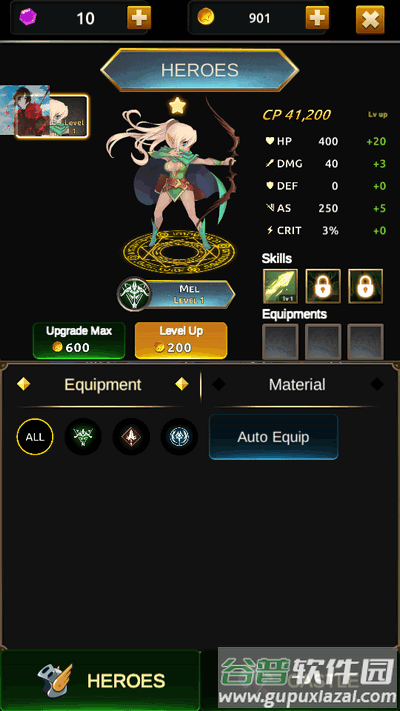Viewport: 400px width, 711px height.
Task: Filter equipment by the green bow class icon
Action: 83,437
